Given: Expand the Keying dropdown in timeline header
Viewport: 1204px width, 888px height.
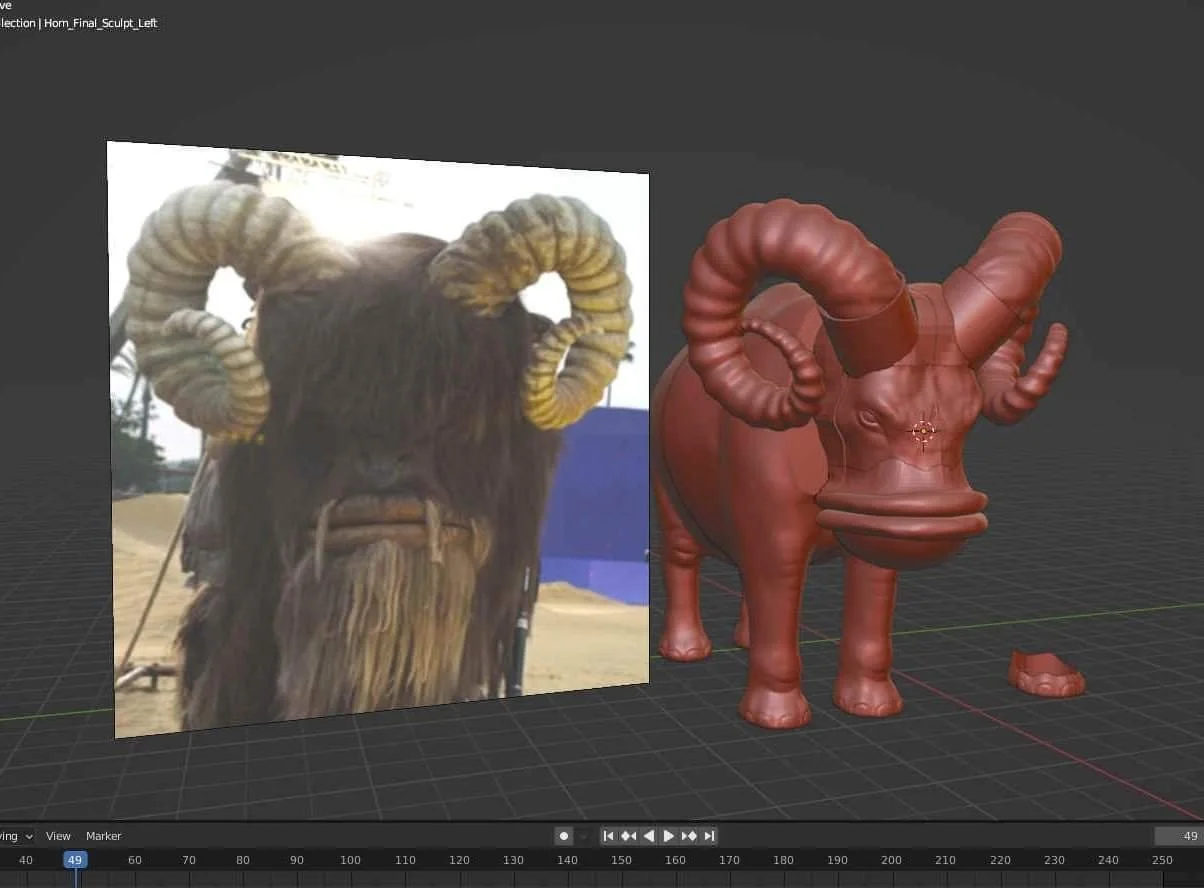Looking at the screenshot, I should 17,836.
